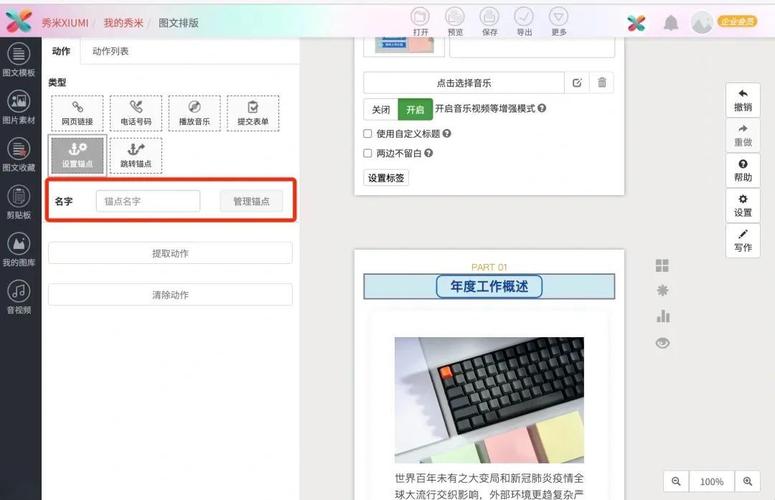Click the 管理锚点 button

(x=252, y=201)
